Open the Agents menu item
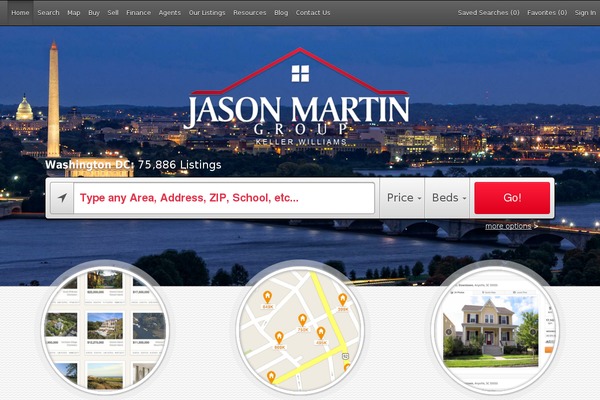This screenshot has width=600, height=400. (170, 13)
